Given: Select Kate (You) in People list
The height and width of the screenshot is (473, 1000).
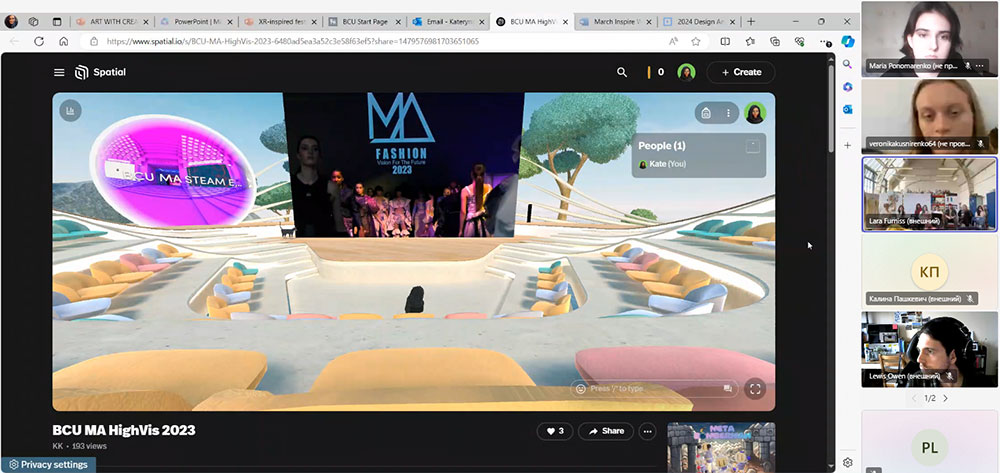Looking at the screenshot, I should pyautogui.click(x=663, y=164).
